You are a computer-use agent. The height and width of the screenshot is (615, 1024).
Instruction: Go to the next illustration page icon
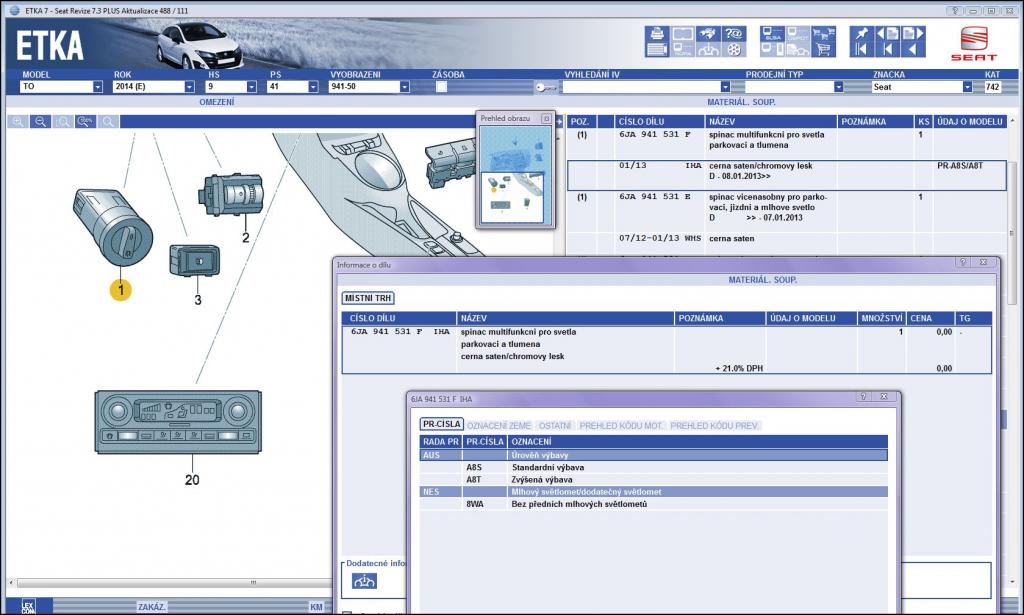(913, 33)
